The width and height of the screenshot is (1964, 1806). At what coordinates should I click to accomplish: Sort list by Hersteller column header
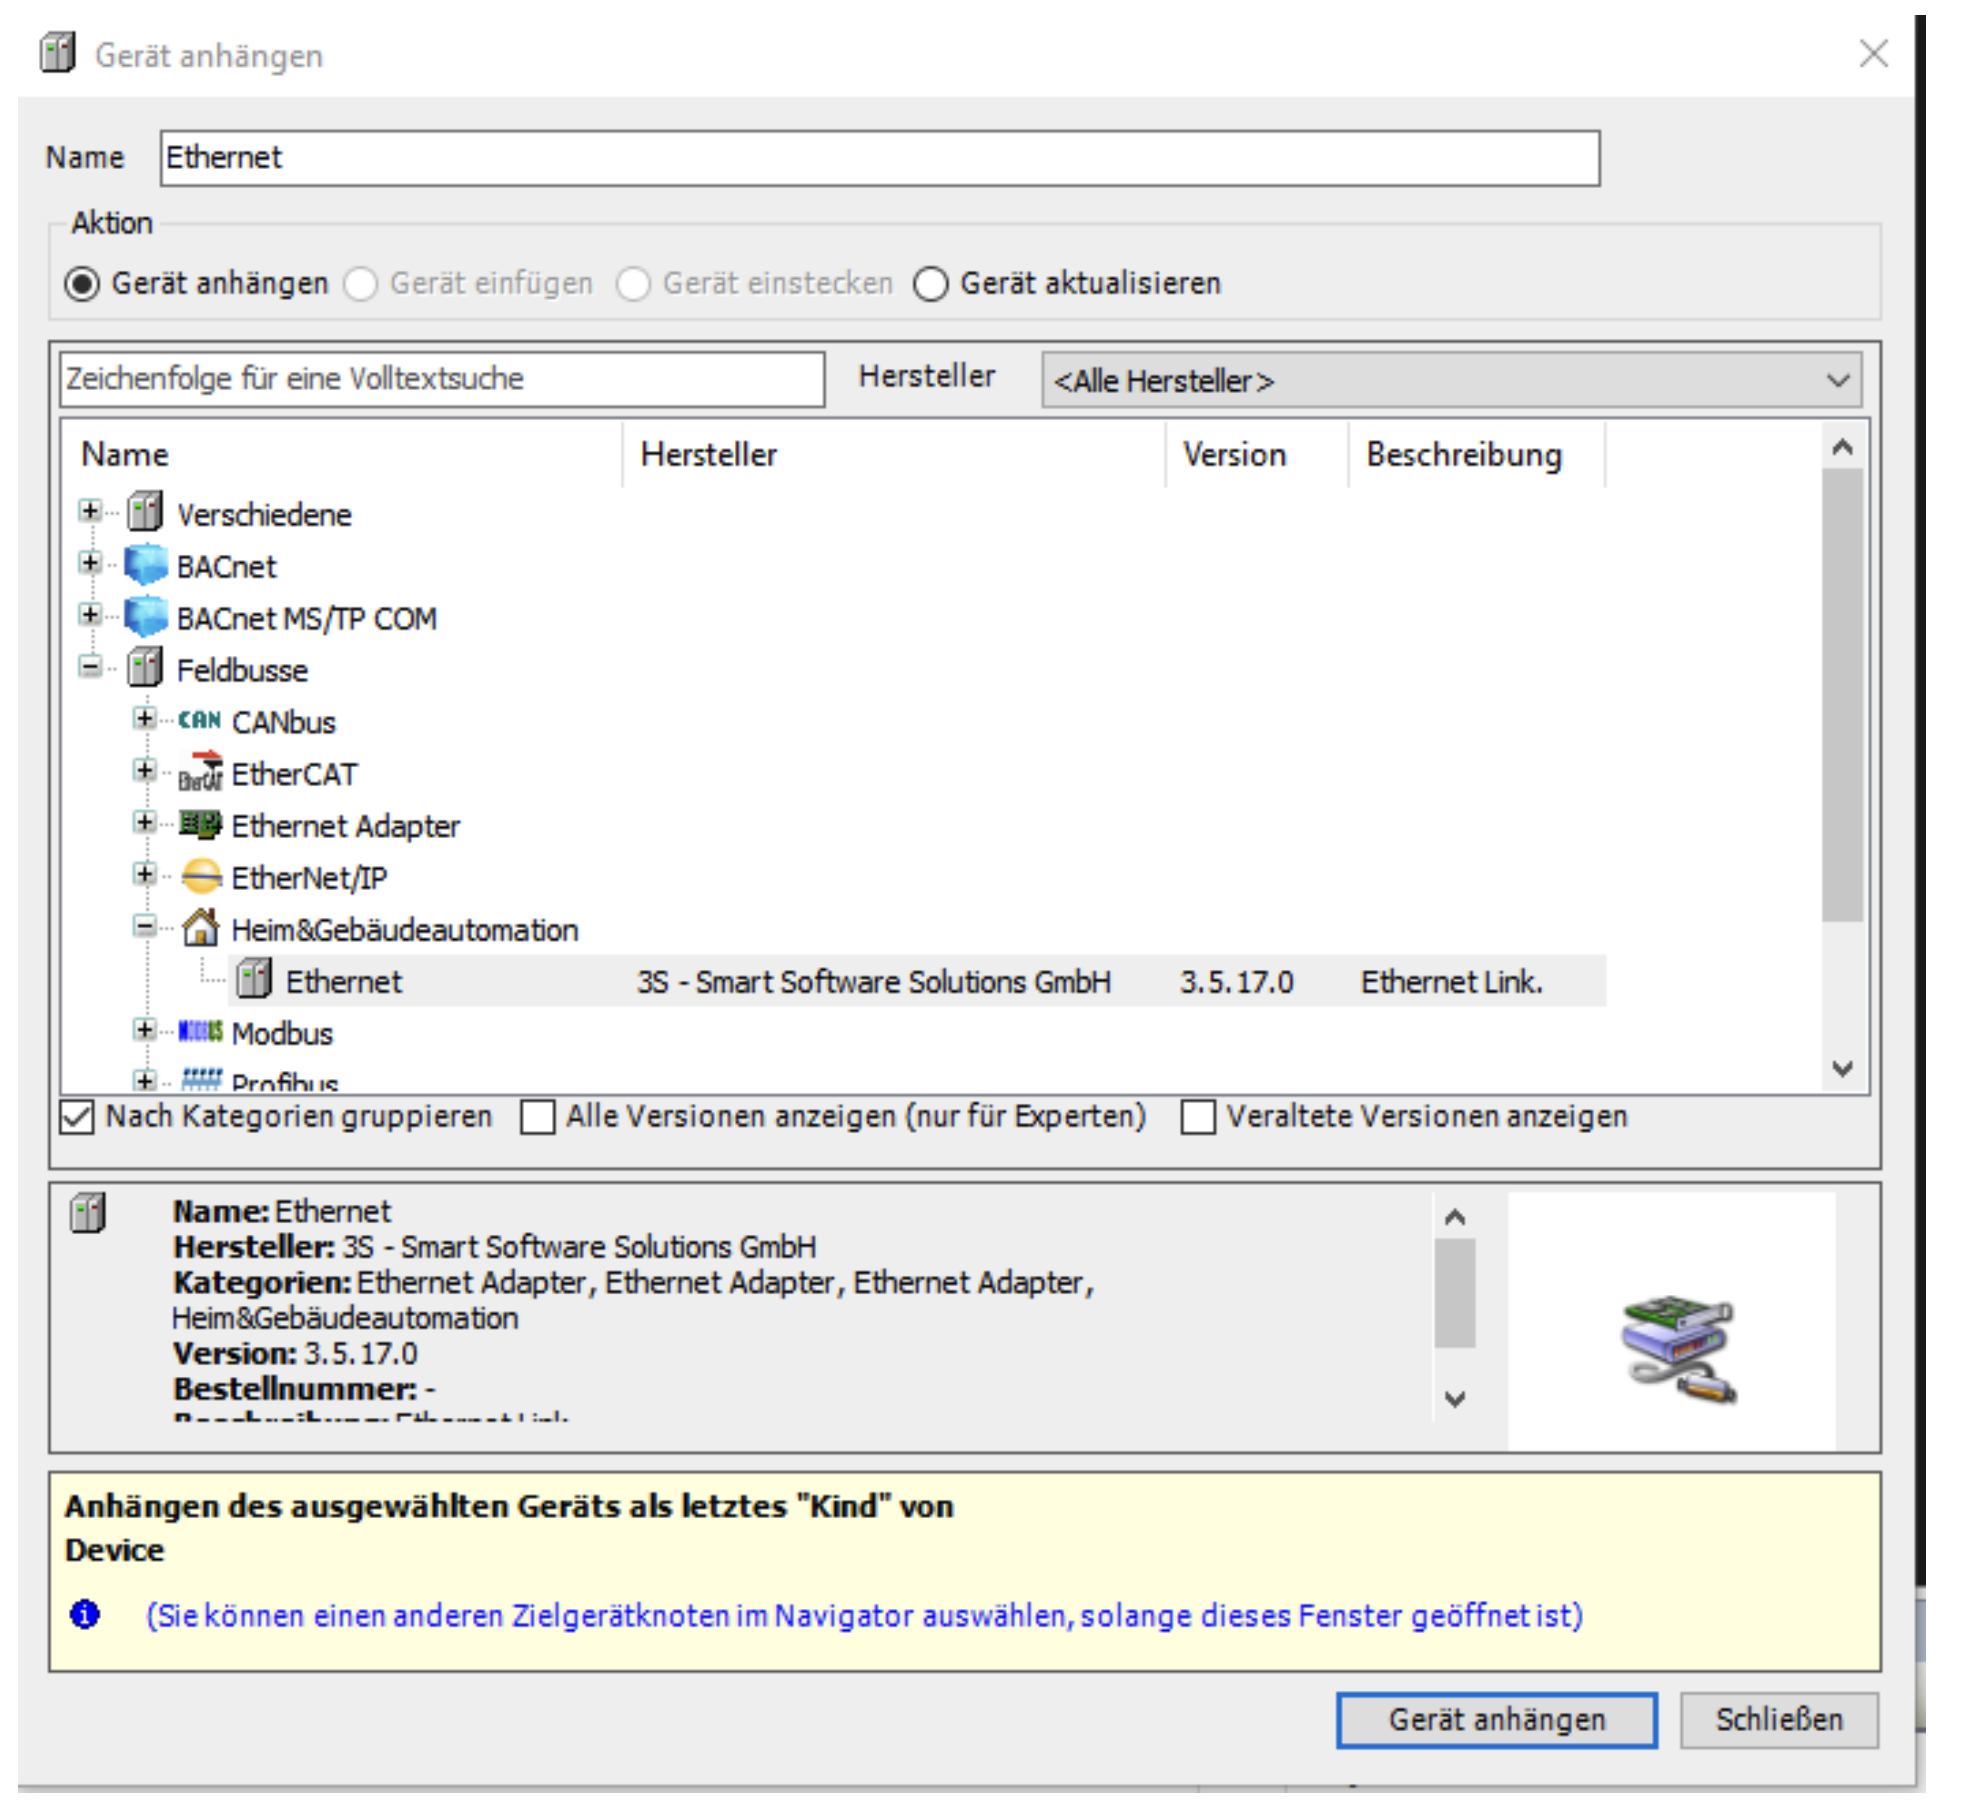pos(708,455)
